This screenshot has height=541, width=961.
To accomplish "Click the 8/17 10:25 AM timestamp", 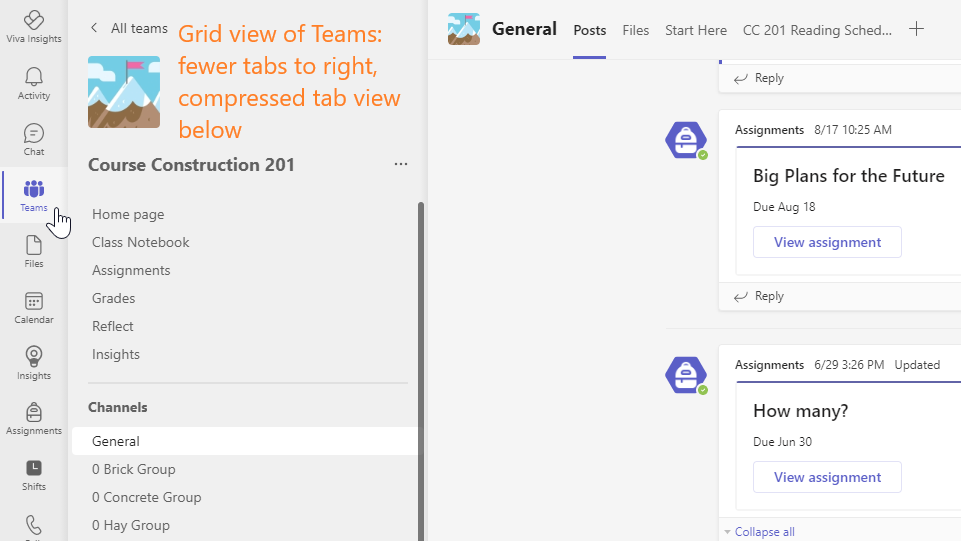I will coord(853,130).
